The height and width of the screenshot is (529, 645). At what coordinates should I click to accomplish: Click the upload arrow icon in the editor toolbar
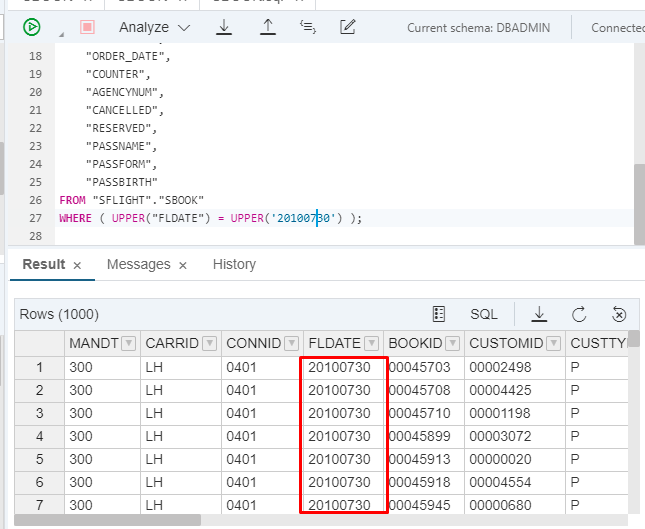(x=268, y=27)
